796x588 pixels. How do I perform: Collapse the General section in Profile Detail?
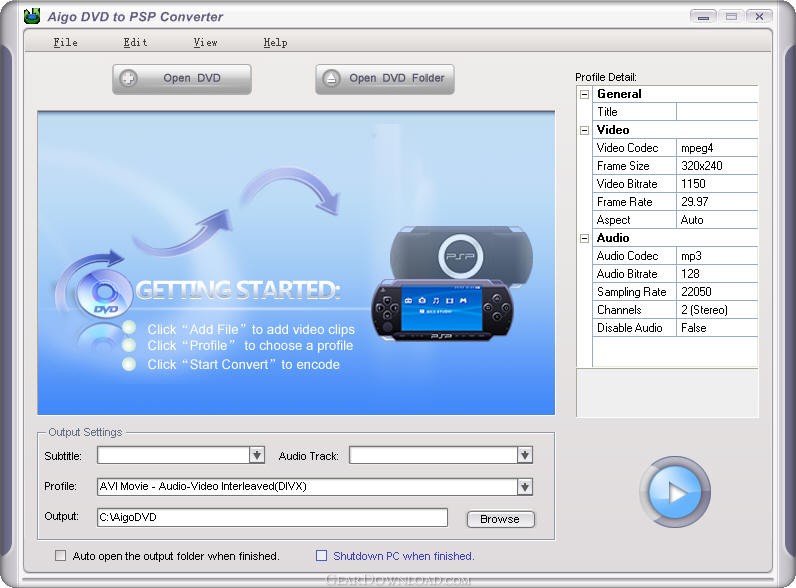(x=584, y=94)
